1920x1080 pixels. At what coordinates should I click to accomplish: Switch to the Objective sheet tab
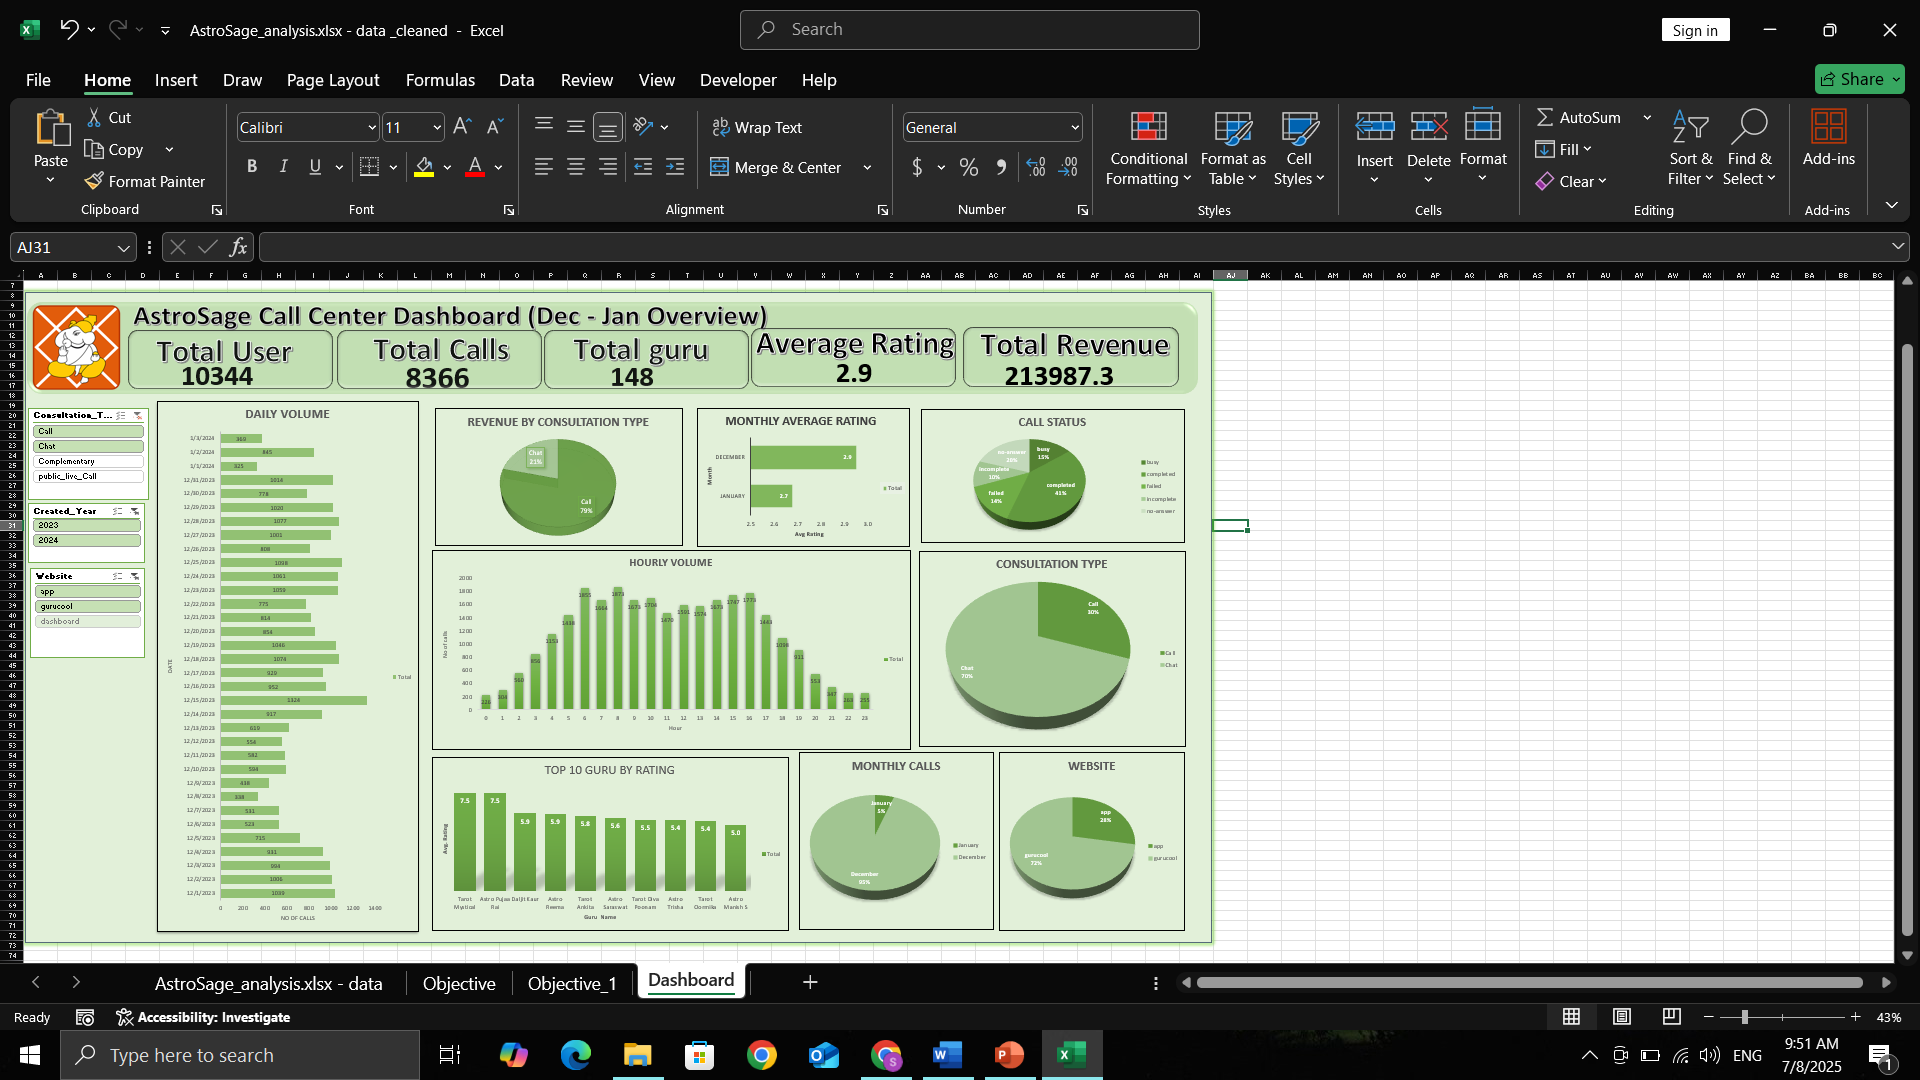[458, 983]
